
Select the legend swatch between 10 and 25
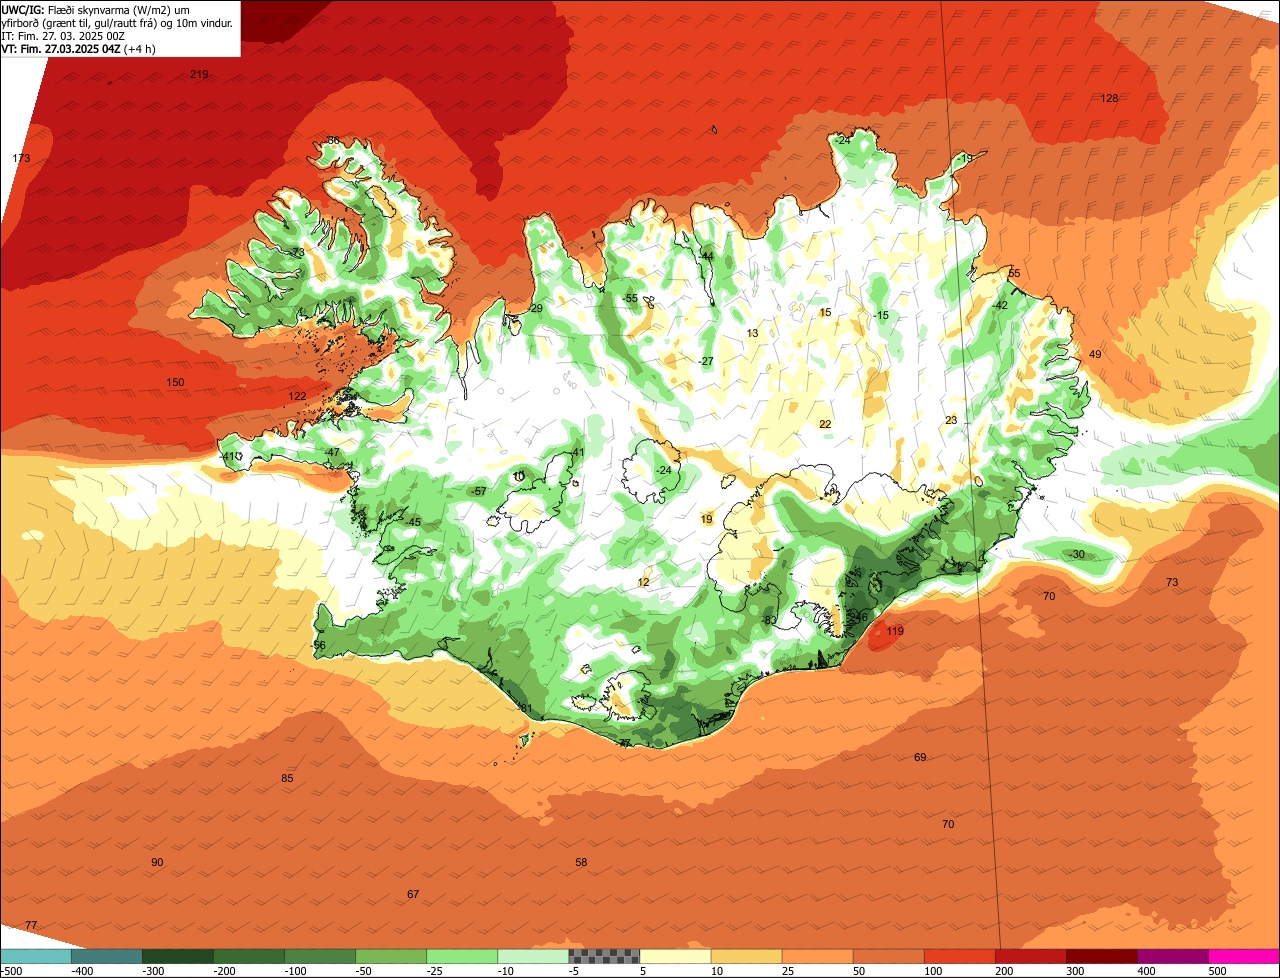pos(745,956)
